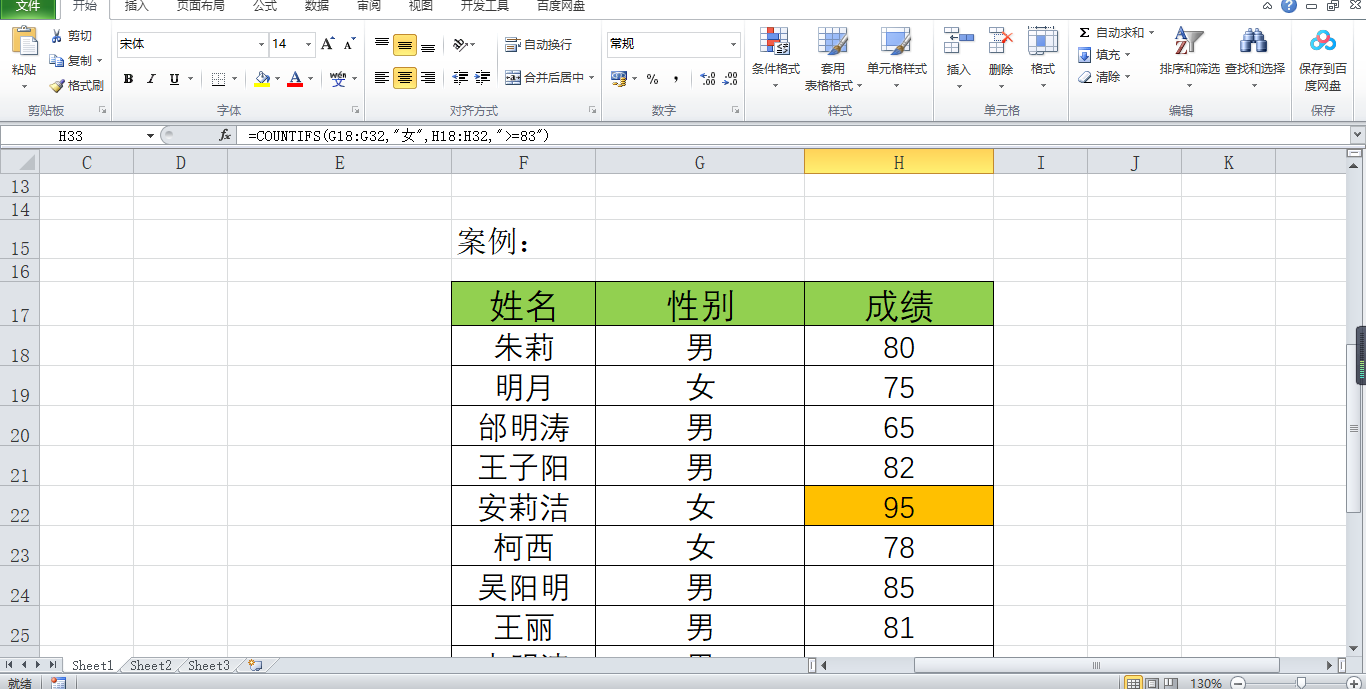Toggle middle vertical alignment
Image resolution: width=1366 pixels, height=689 pixels.
405,44
